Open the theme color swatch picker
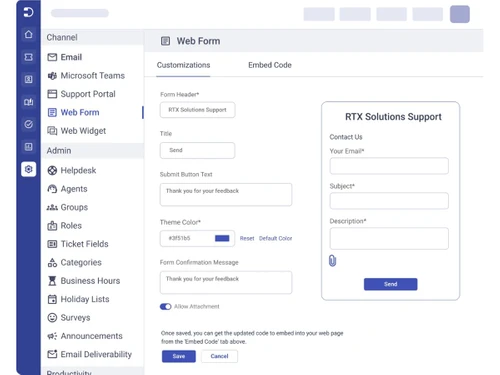 (222, 238)
